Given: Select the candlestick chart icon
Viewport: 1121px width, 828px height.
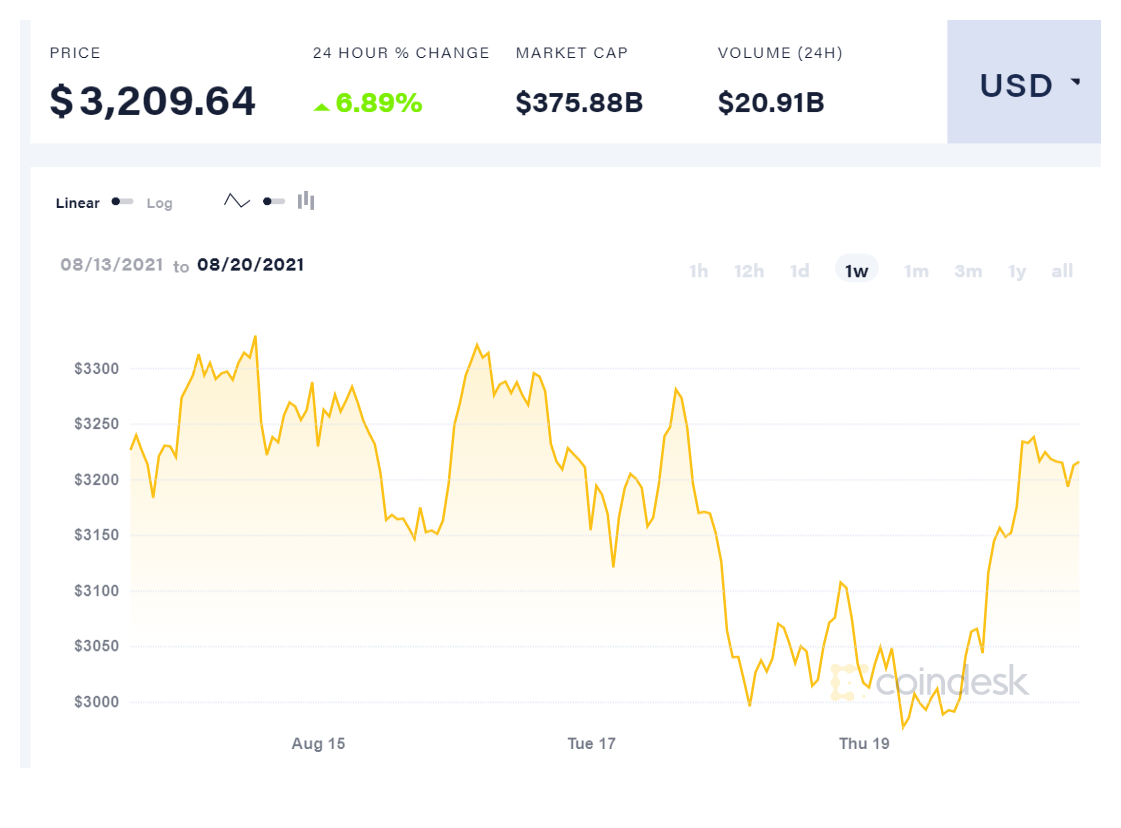Looking at the screenshot, I should point(306,201).
